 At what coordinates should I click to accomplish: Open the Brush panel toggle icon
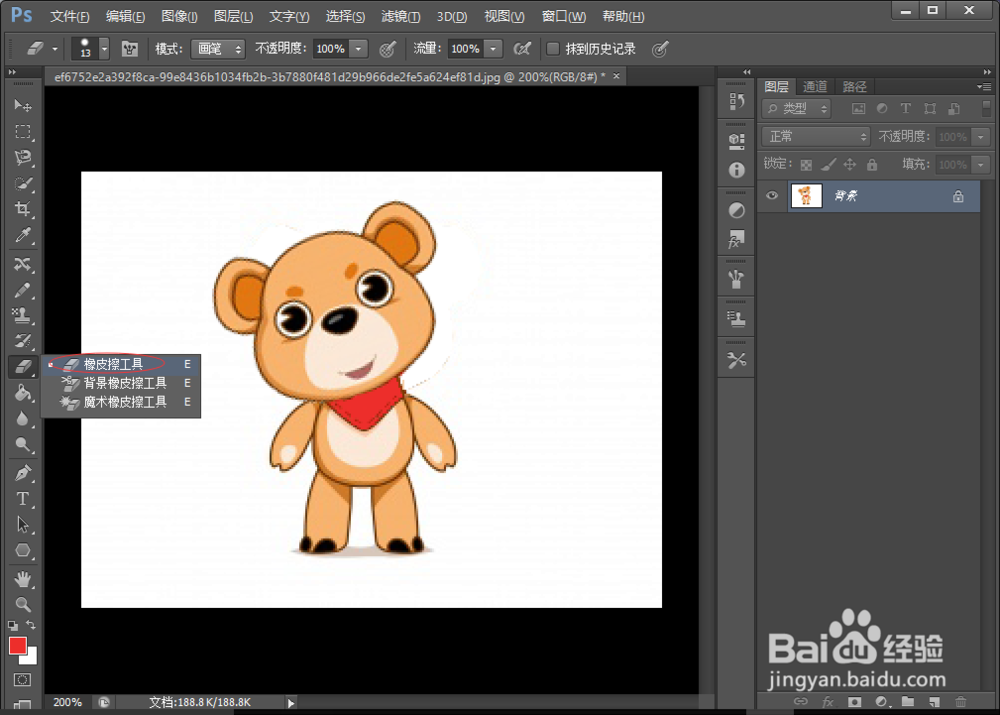[x=129, y=48]
